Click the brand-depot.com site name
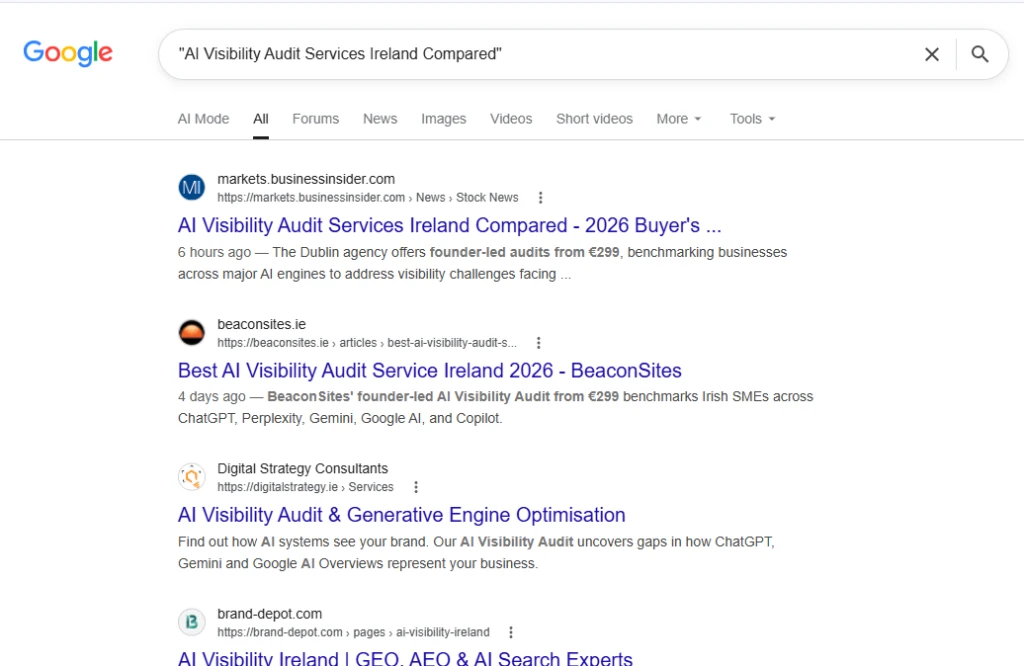The image size is (1024, 666). click(269, 614)
